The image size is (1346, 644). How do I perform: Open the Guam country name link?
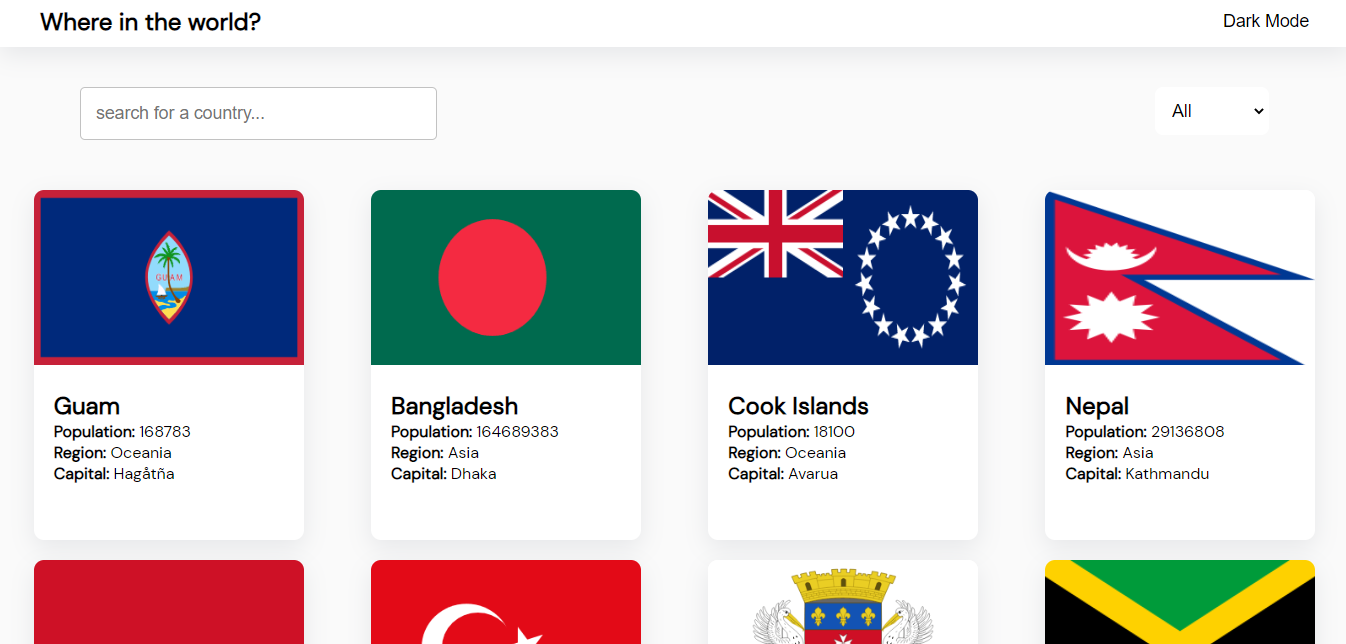pos(87,406)
